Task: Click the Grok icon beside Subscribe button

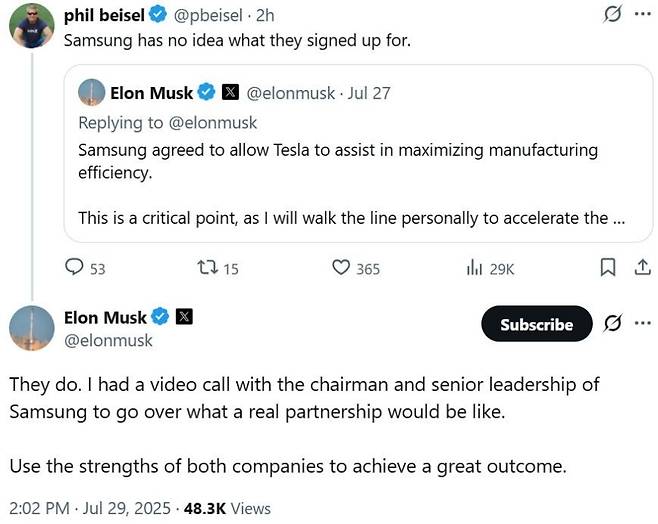Action: (612, 323)
